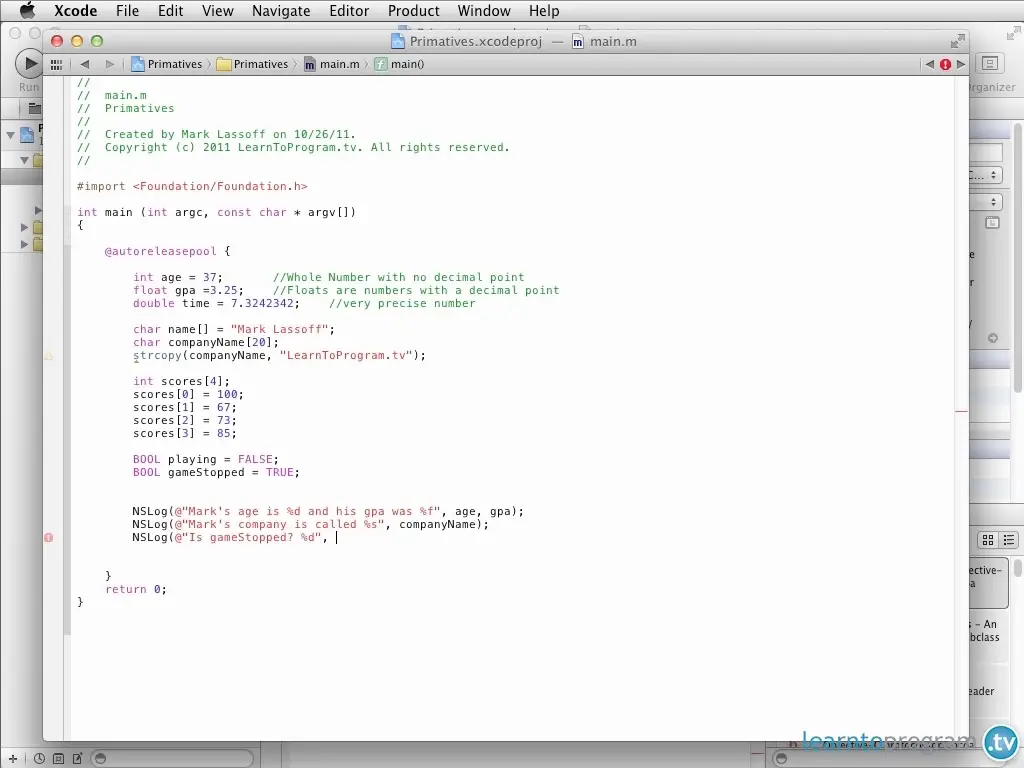The height and width of the screenshot is (768, 1024).
Task: Click the flag icon in the bottom filter bar
Action: tap(58, 758)
